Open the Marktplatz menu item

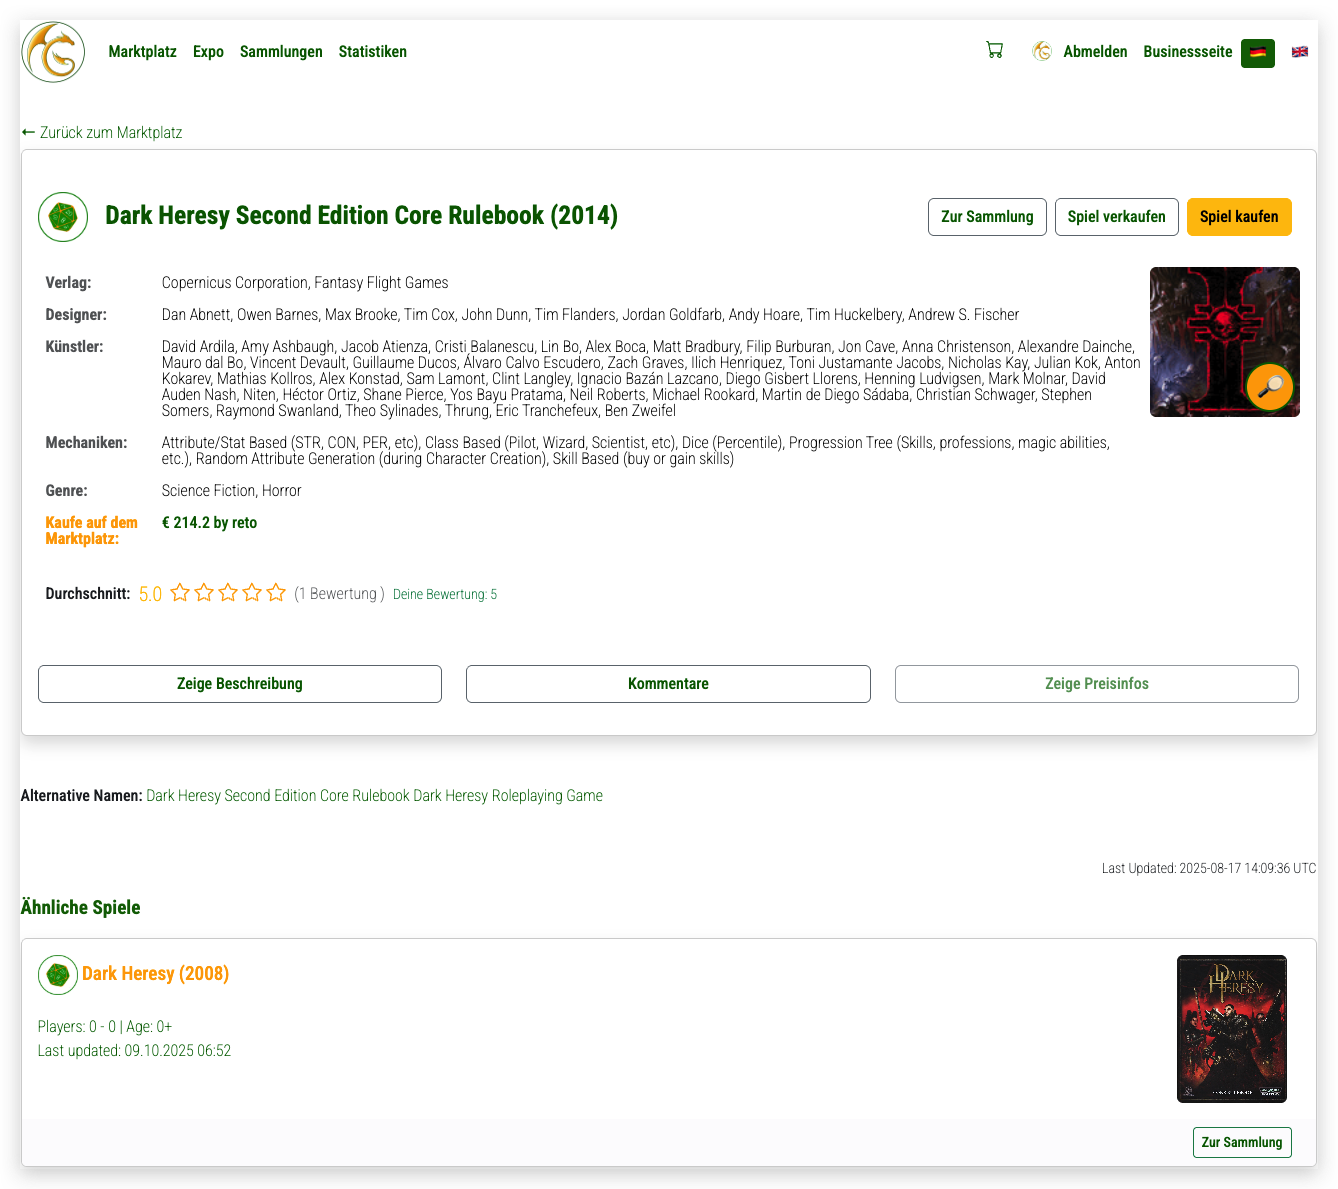click(142, 52)
